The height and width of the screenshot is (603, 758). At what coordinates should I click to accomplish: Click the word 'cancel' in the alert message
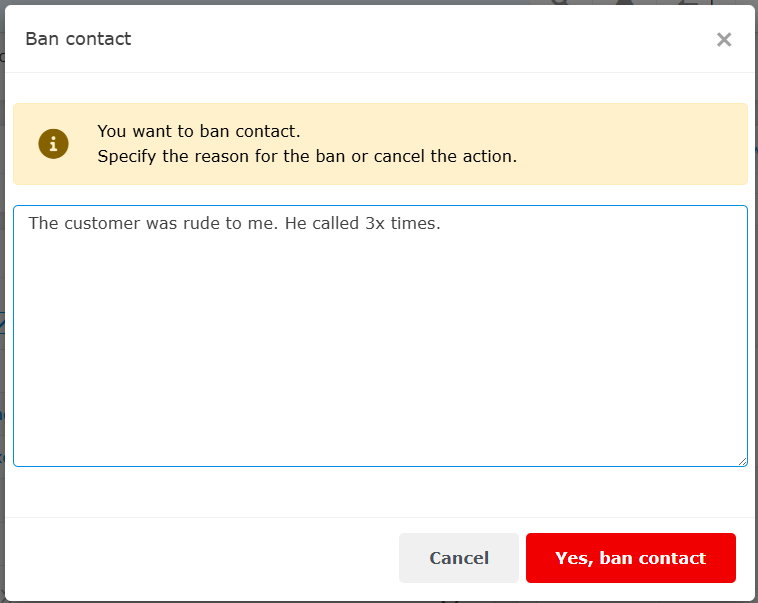coord(412,157)
